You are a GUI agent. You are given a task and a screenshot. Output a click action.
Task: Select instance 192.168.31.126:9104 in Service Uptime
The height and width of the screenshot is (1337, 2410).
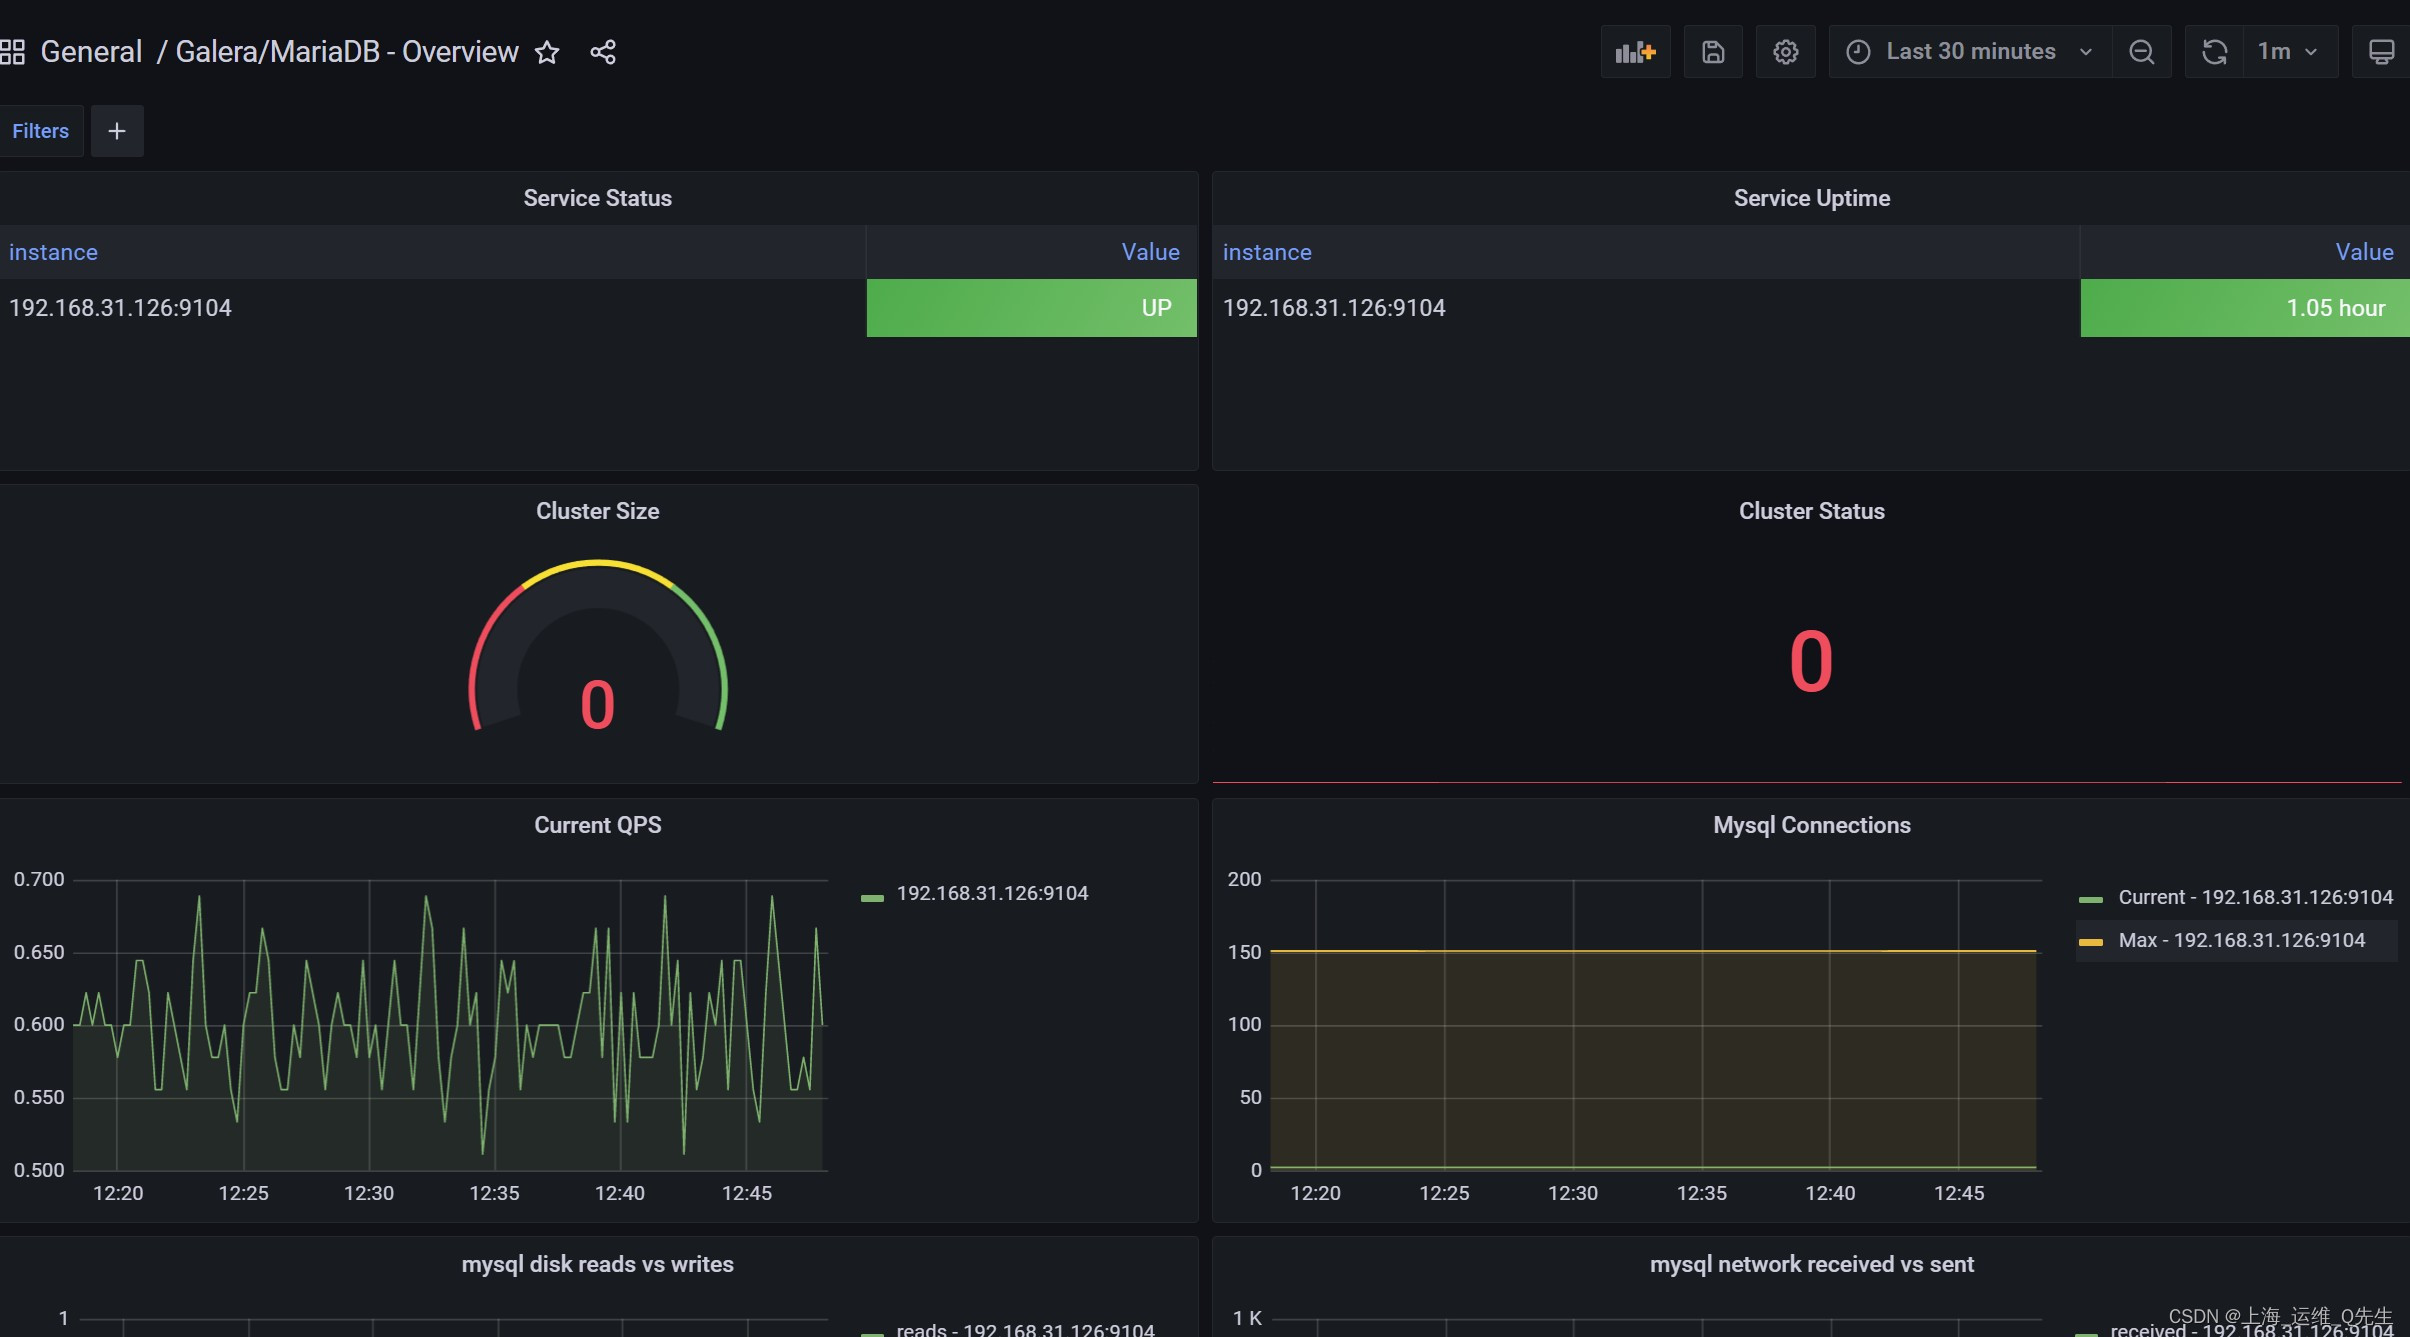[1334, 308]
